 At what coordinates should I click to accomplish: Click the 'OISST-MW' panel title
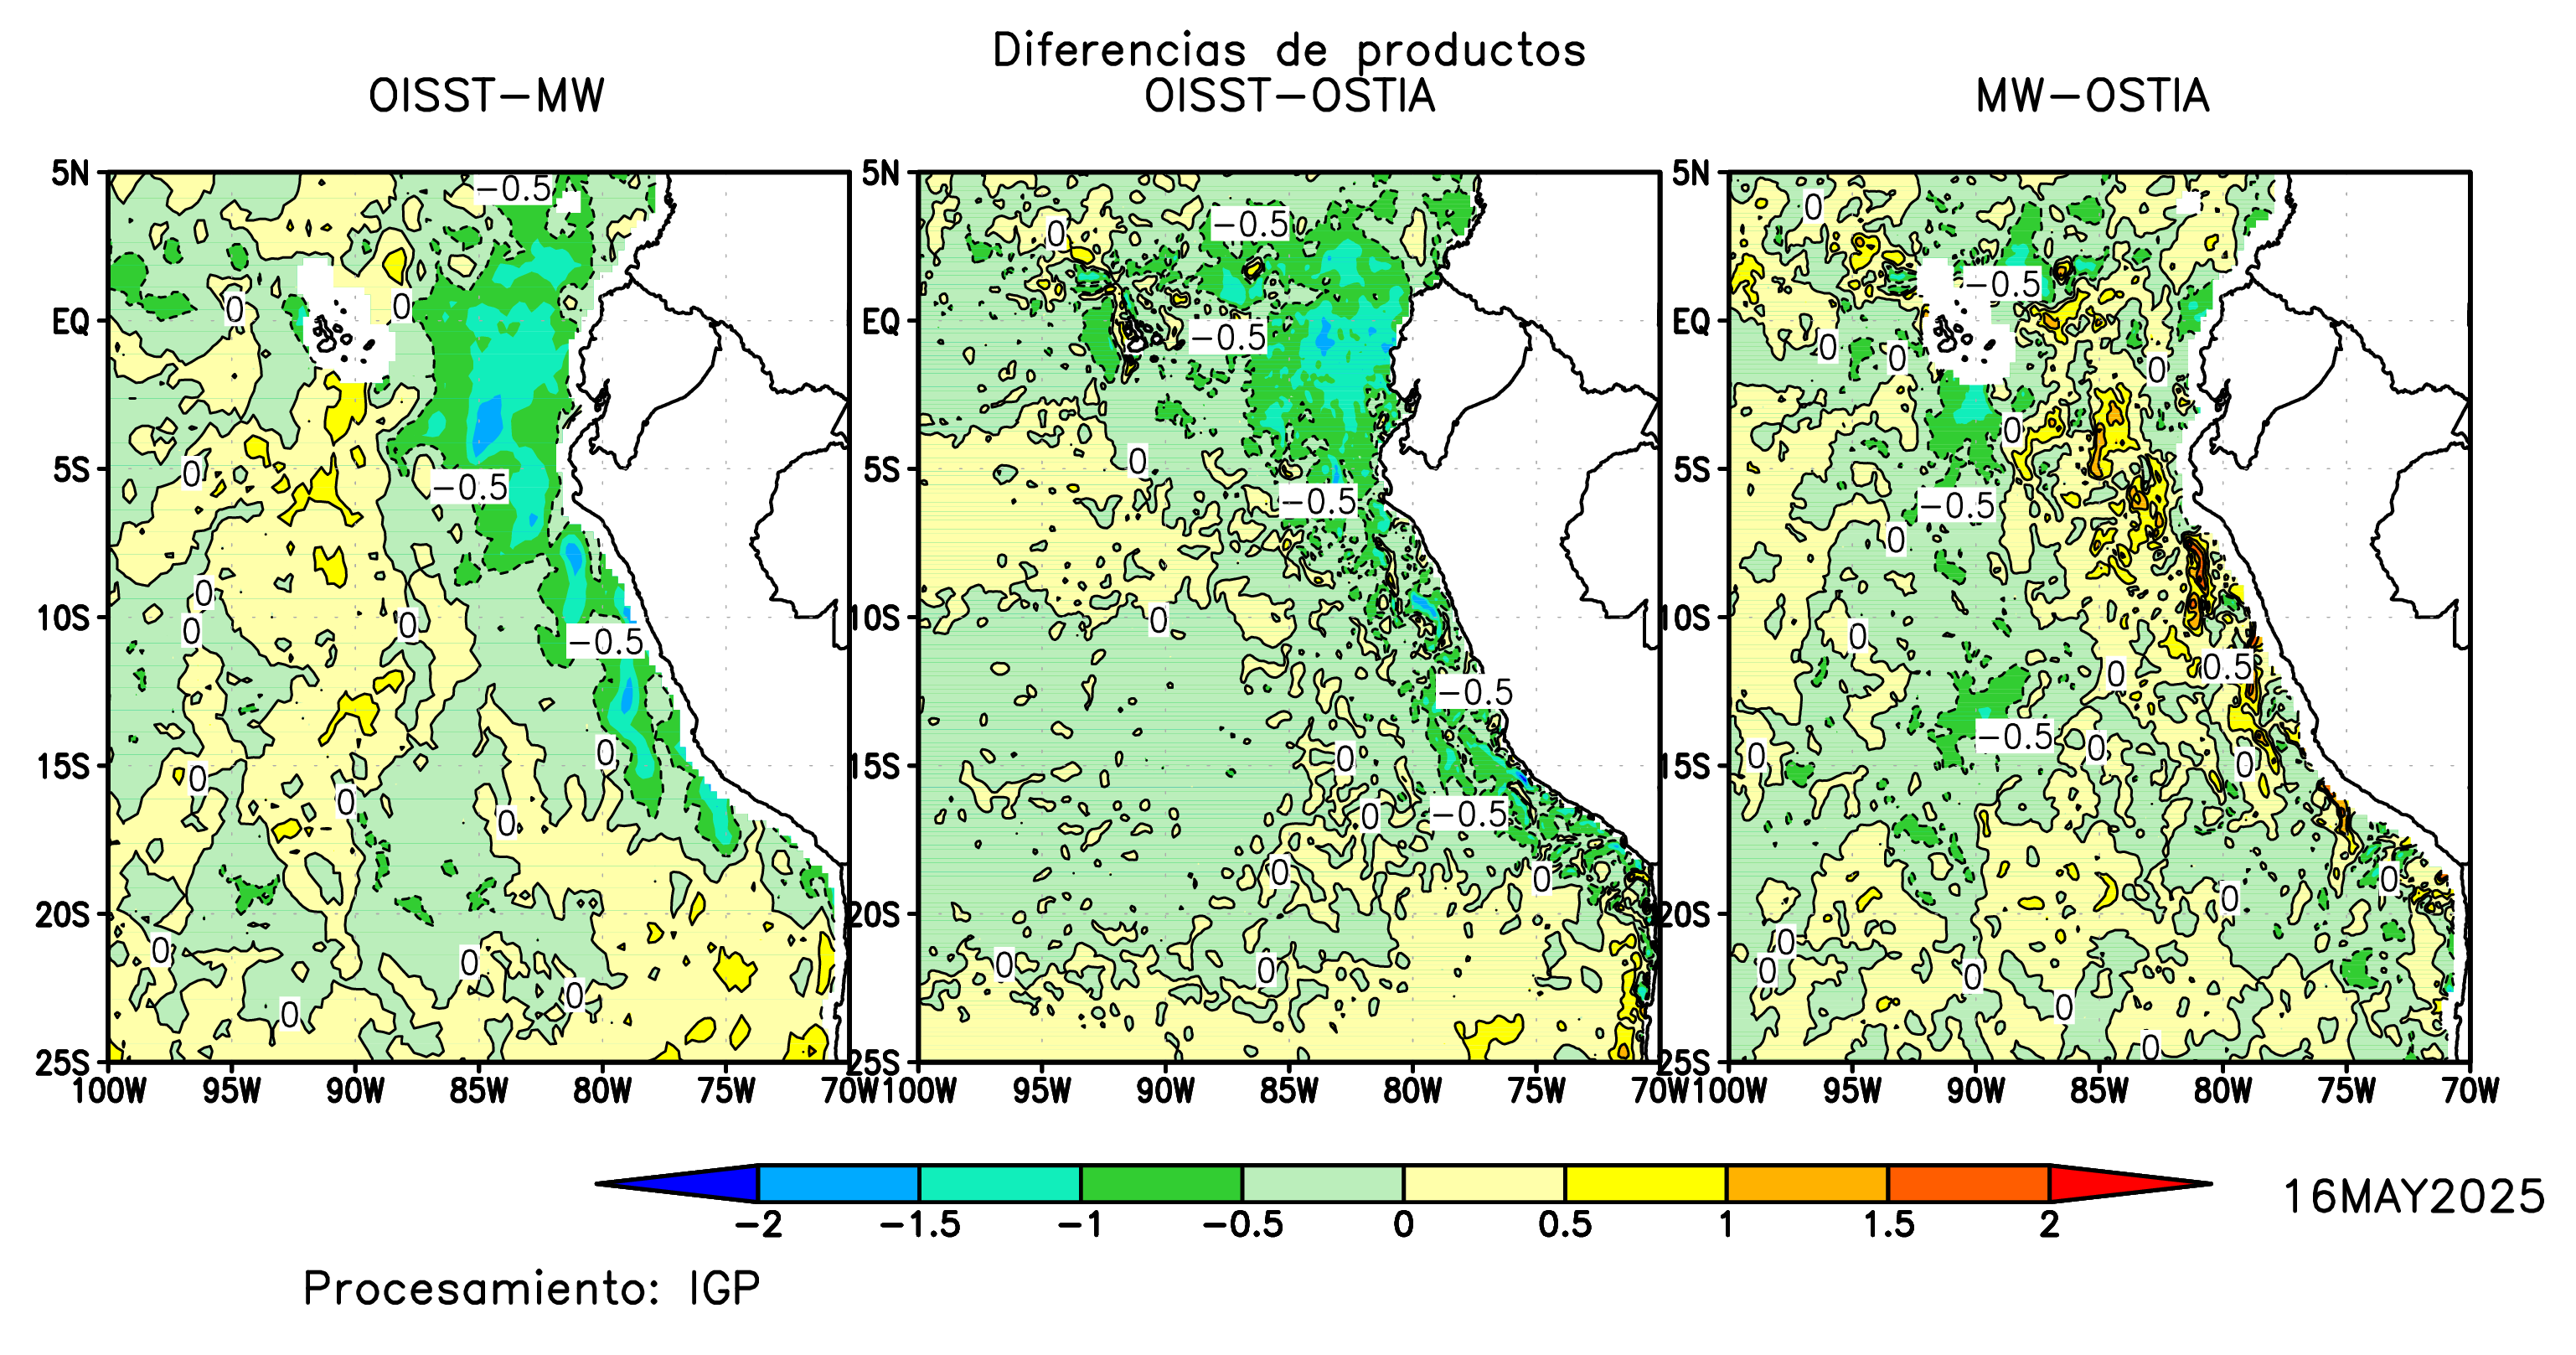click(487, 97)
